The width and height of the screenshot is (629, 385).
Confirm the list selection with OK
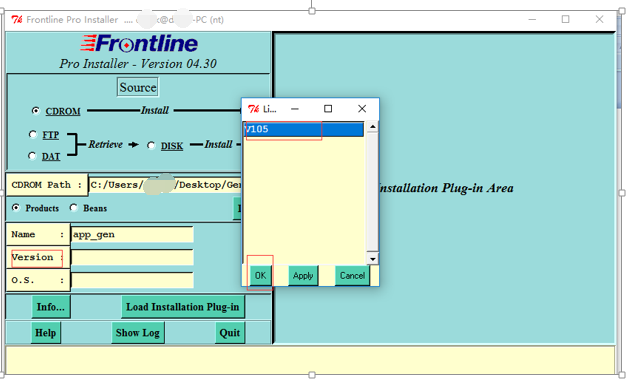[260, 276]
